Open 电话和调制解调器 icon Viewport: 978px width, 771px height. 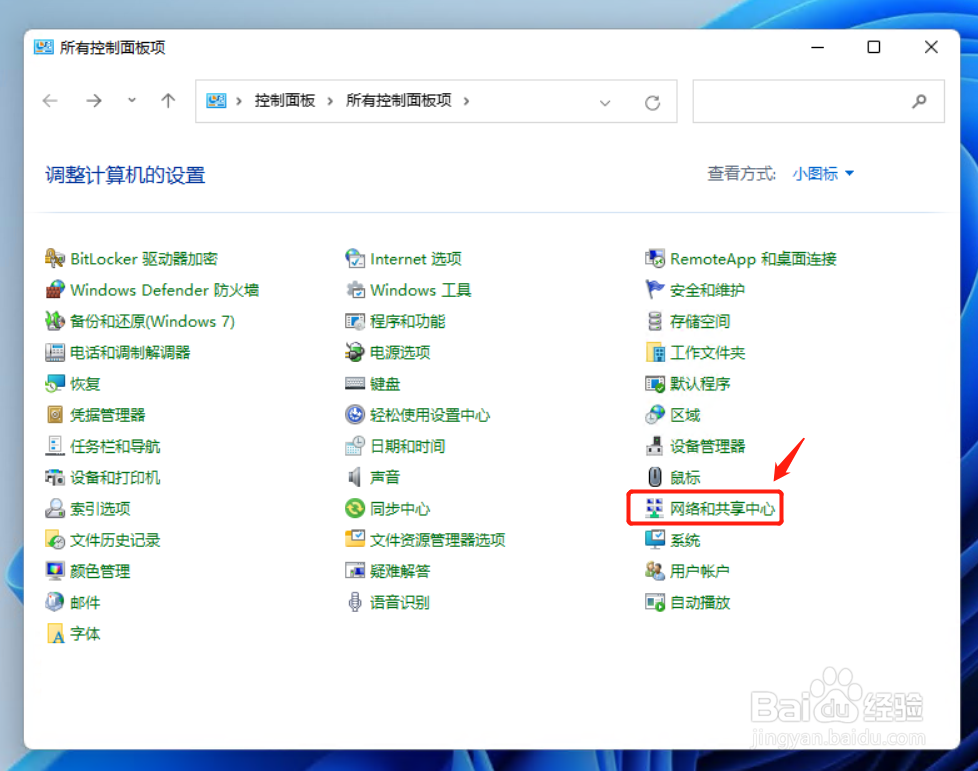click(x=55, y=352)
